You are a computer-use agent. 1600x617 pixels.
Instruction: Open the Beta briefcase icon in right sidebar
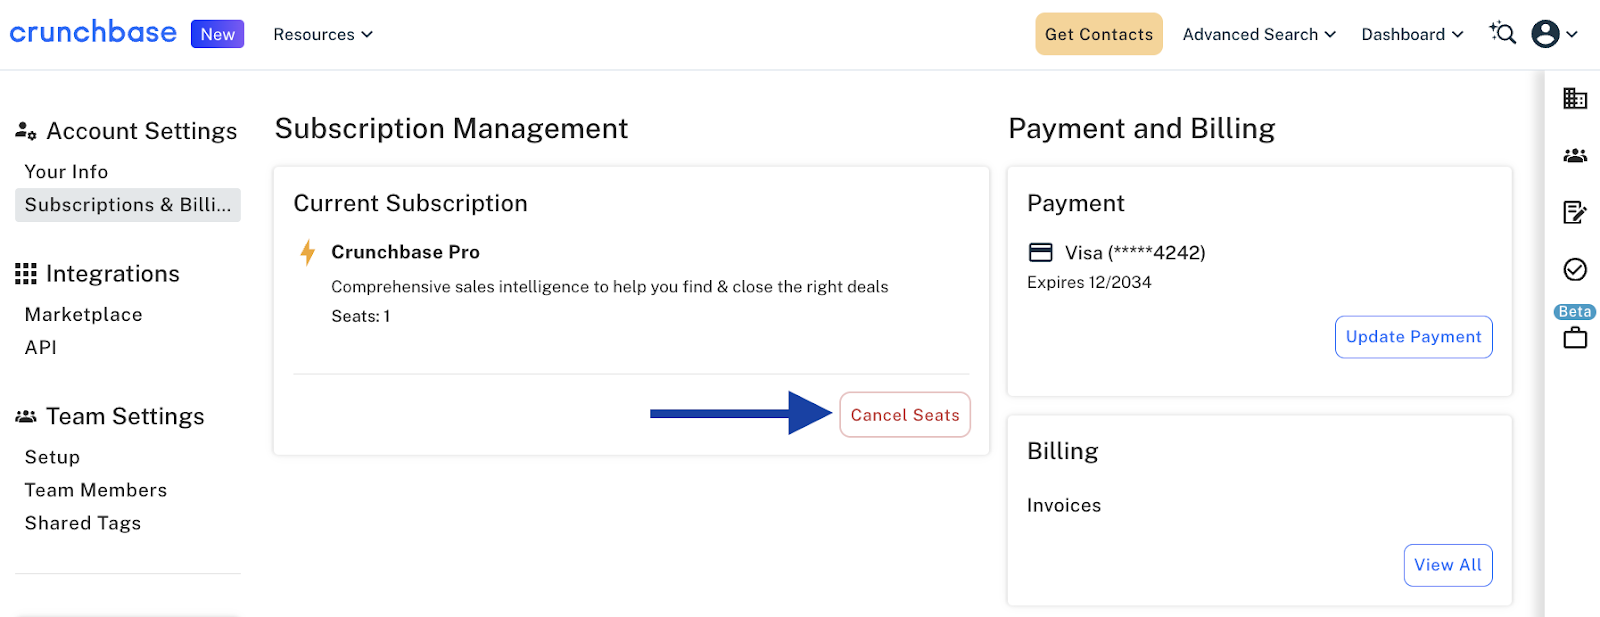click(x=1575, y=338)
